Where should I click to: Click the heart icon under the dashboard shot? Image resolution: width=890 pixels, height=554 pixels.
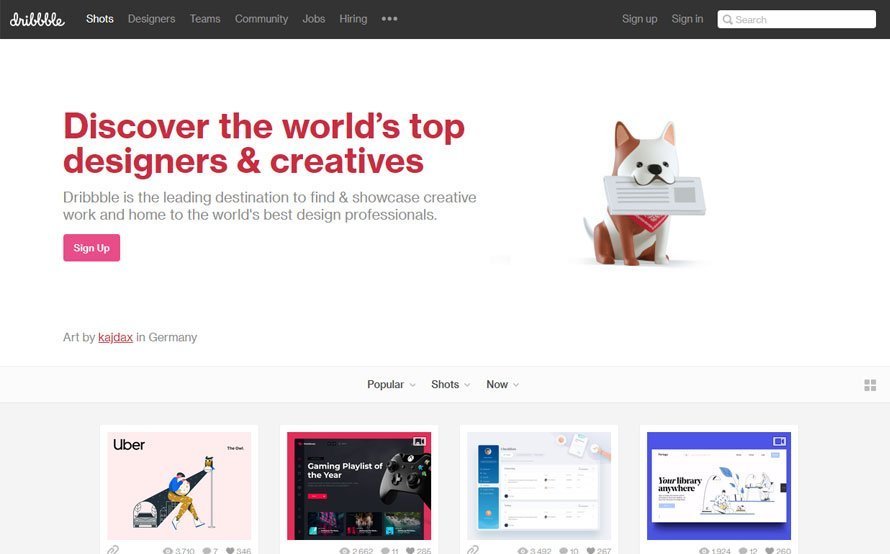590,551
